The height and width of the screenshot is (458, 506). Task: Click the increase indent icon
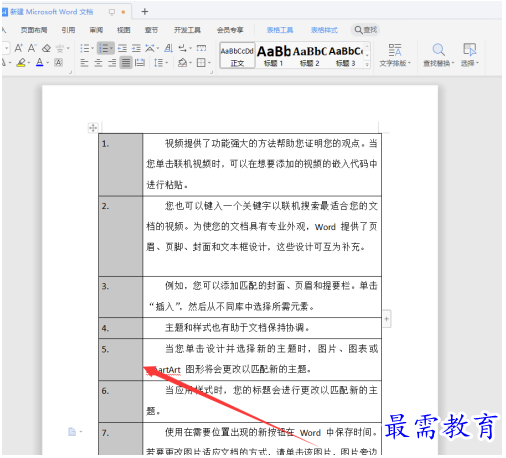coord(136,48)
